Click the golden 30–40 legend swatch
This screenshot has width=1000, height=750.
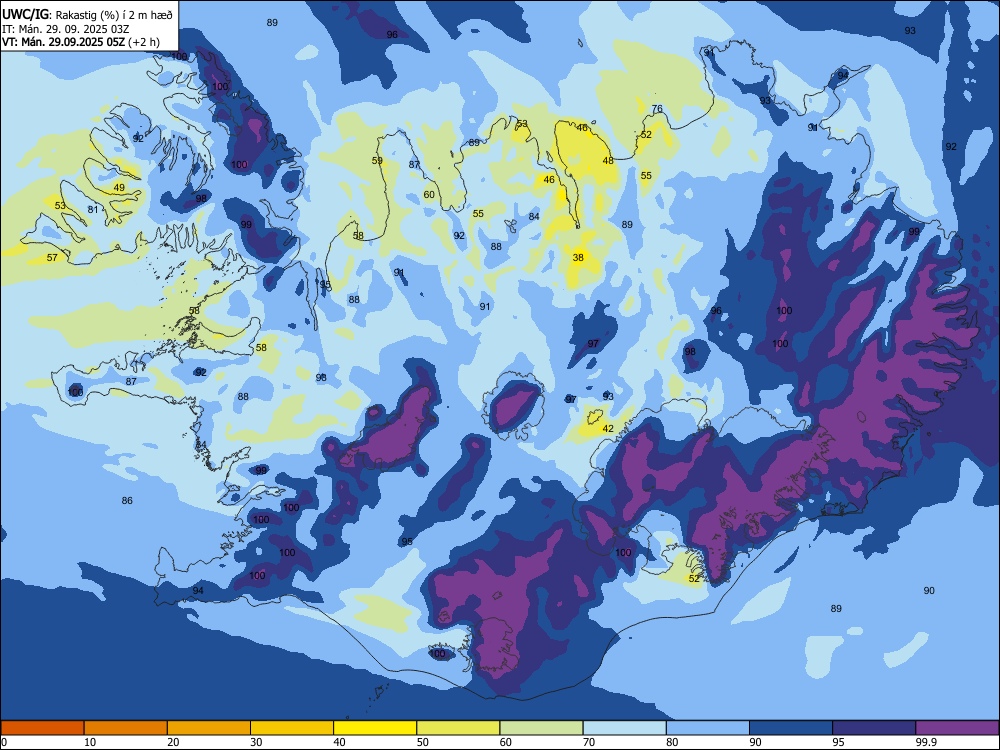pos(292,728)
